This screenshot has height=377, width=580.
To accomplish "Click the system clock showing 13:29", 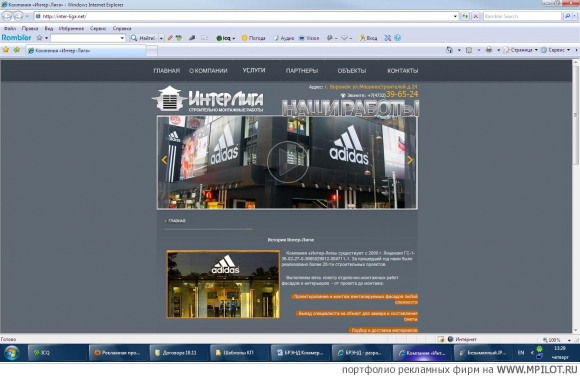I will click(x=560, y=348).
